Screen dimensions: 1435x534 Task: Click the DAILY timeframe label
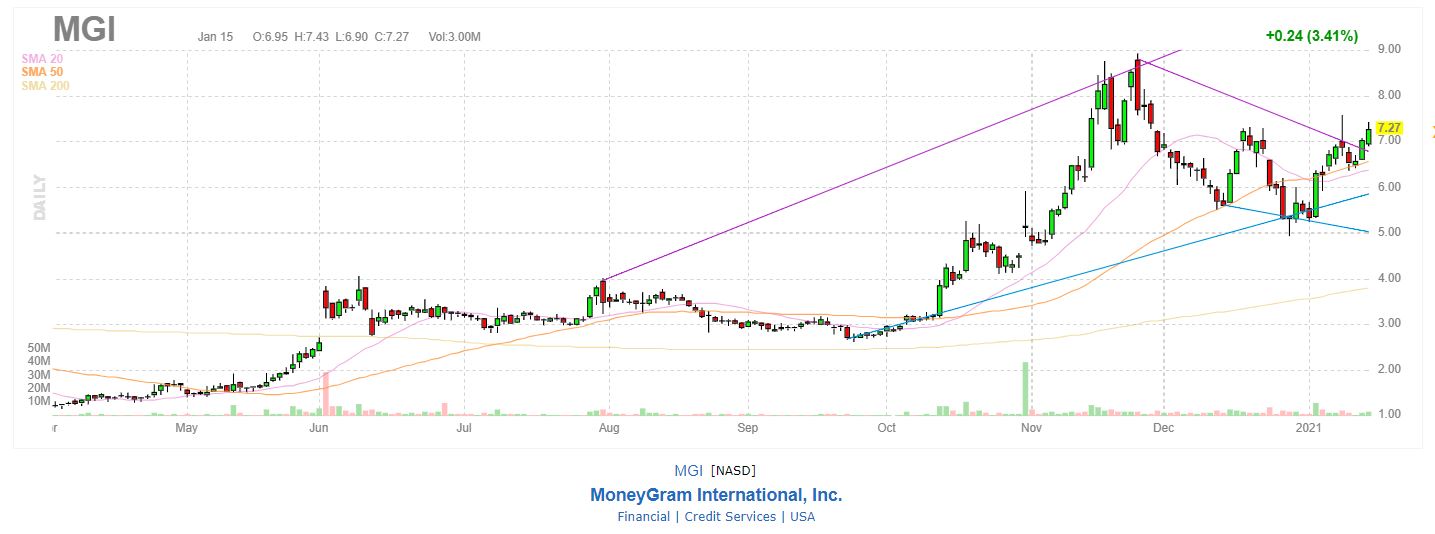[x=40, y=197]
